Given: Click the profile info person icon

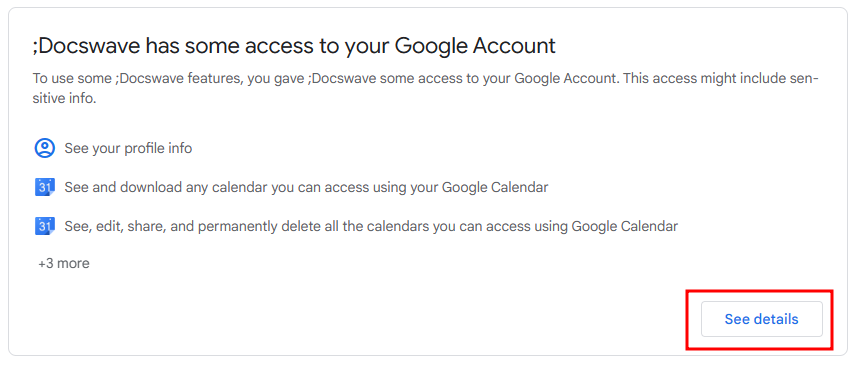Looking at the screenshot, I should (45, 149).
